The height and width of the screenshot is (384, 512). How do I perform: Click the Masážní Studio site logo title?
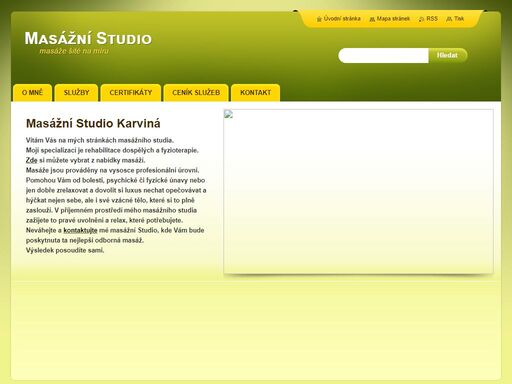(88, 38)
